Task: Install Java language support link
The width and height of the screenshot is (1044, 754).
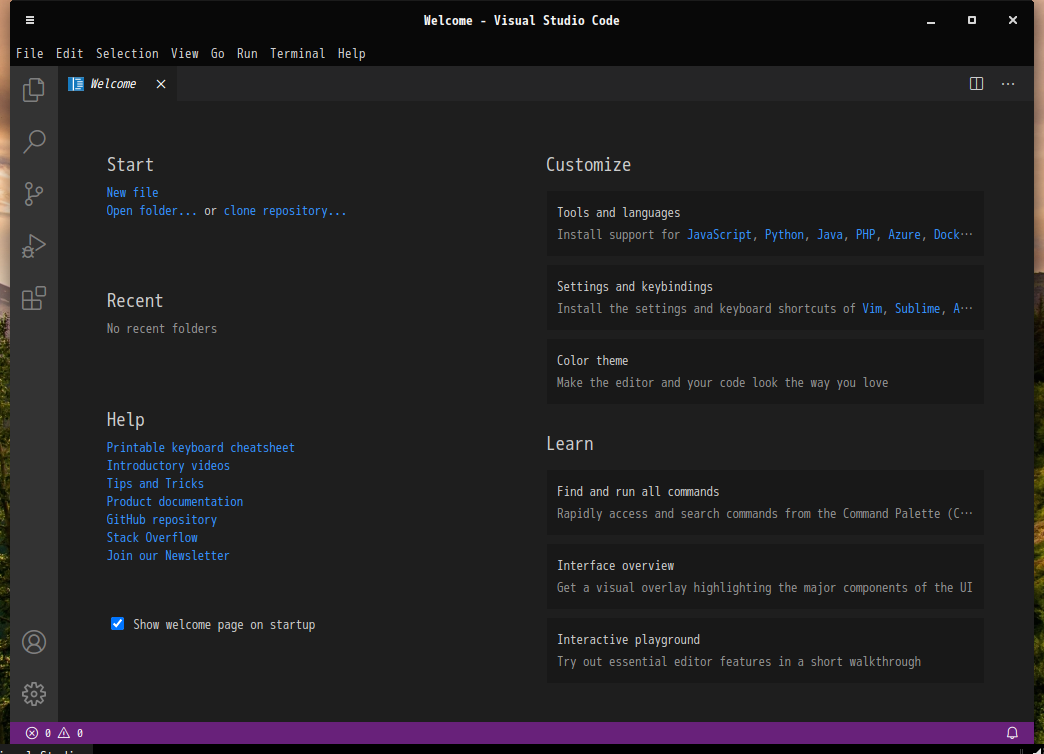Action: pyautogui.click(x=830, y=234)
